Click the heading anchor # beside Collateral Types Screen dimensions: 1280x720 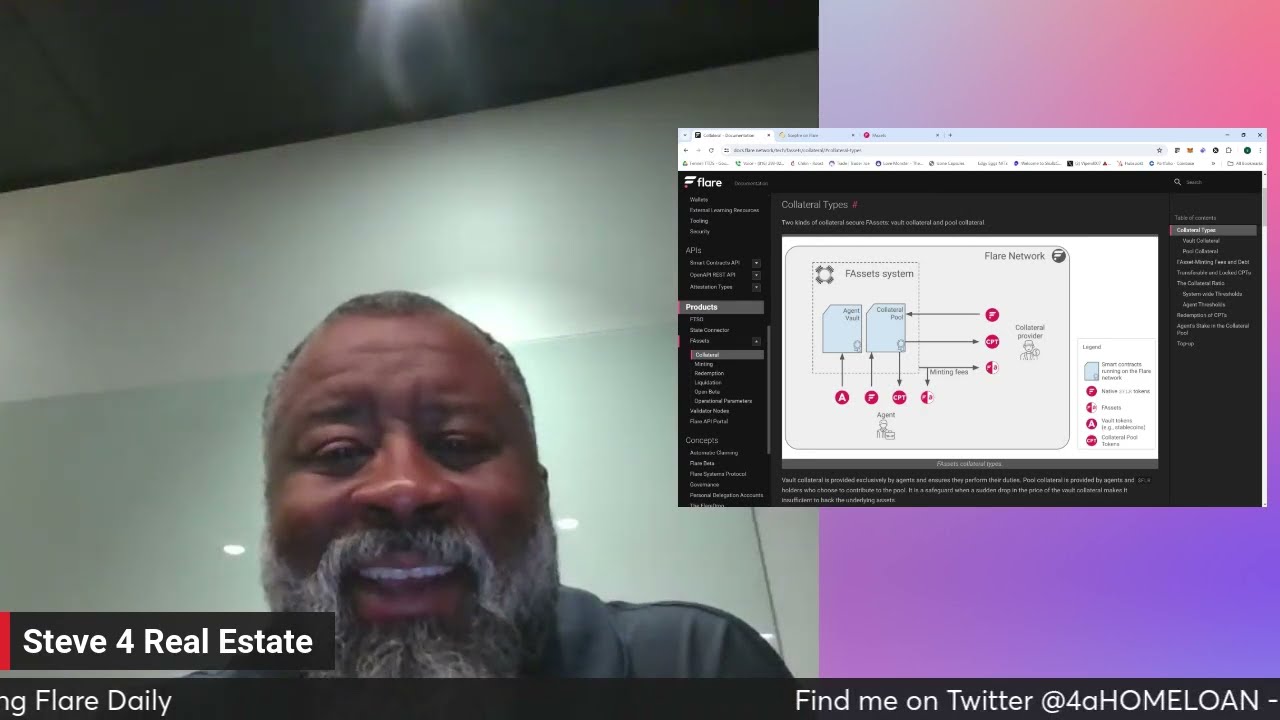(855, 205)
